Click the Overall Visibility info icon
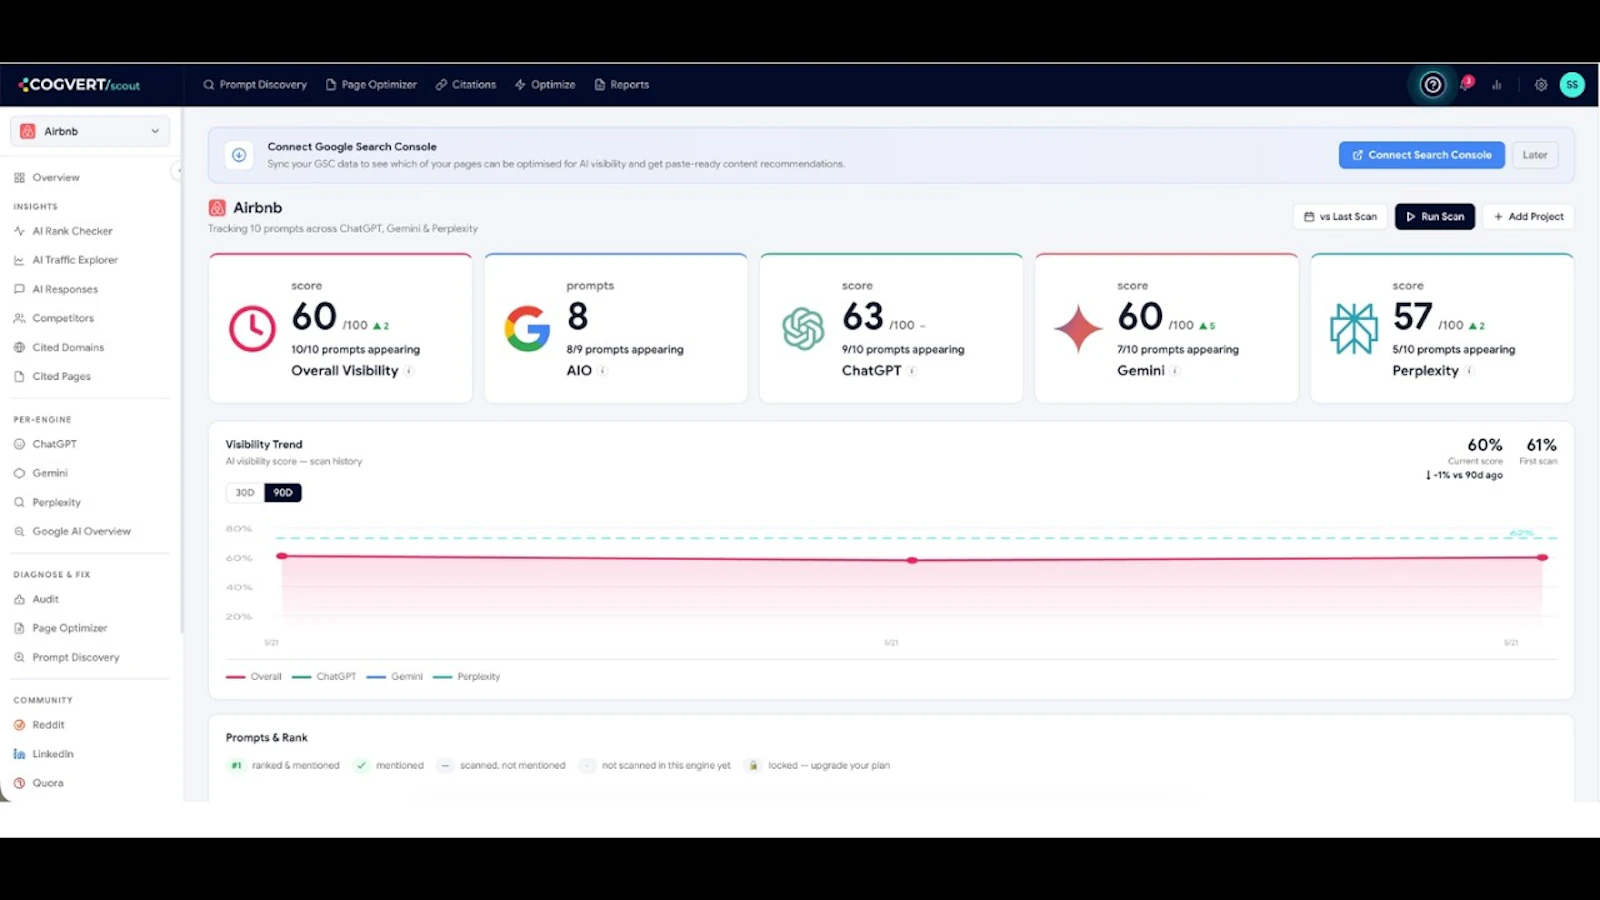Image resolution: width=1600 pixels, height=900 pixels. click(x=409, y=371)
